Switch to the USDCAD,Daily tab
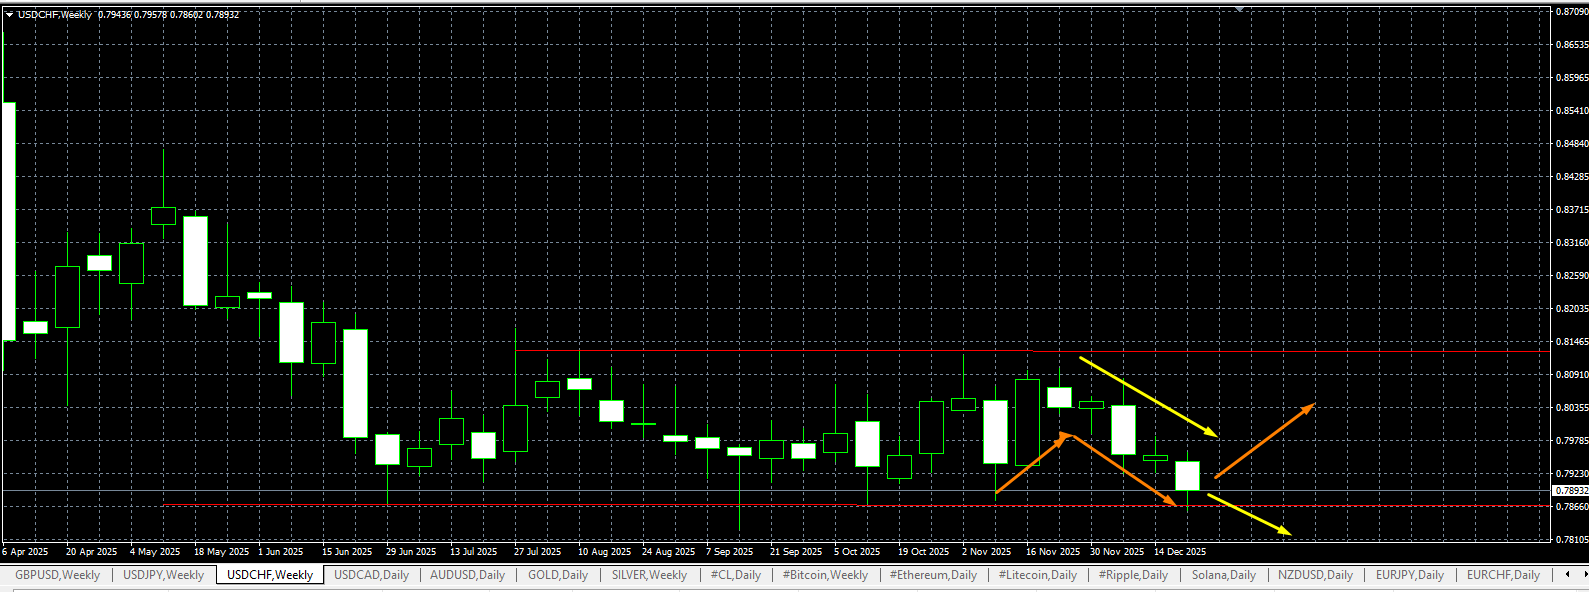The image size is (1589, 592). pos(371,575)
